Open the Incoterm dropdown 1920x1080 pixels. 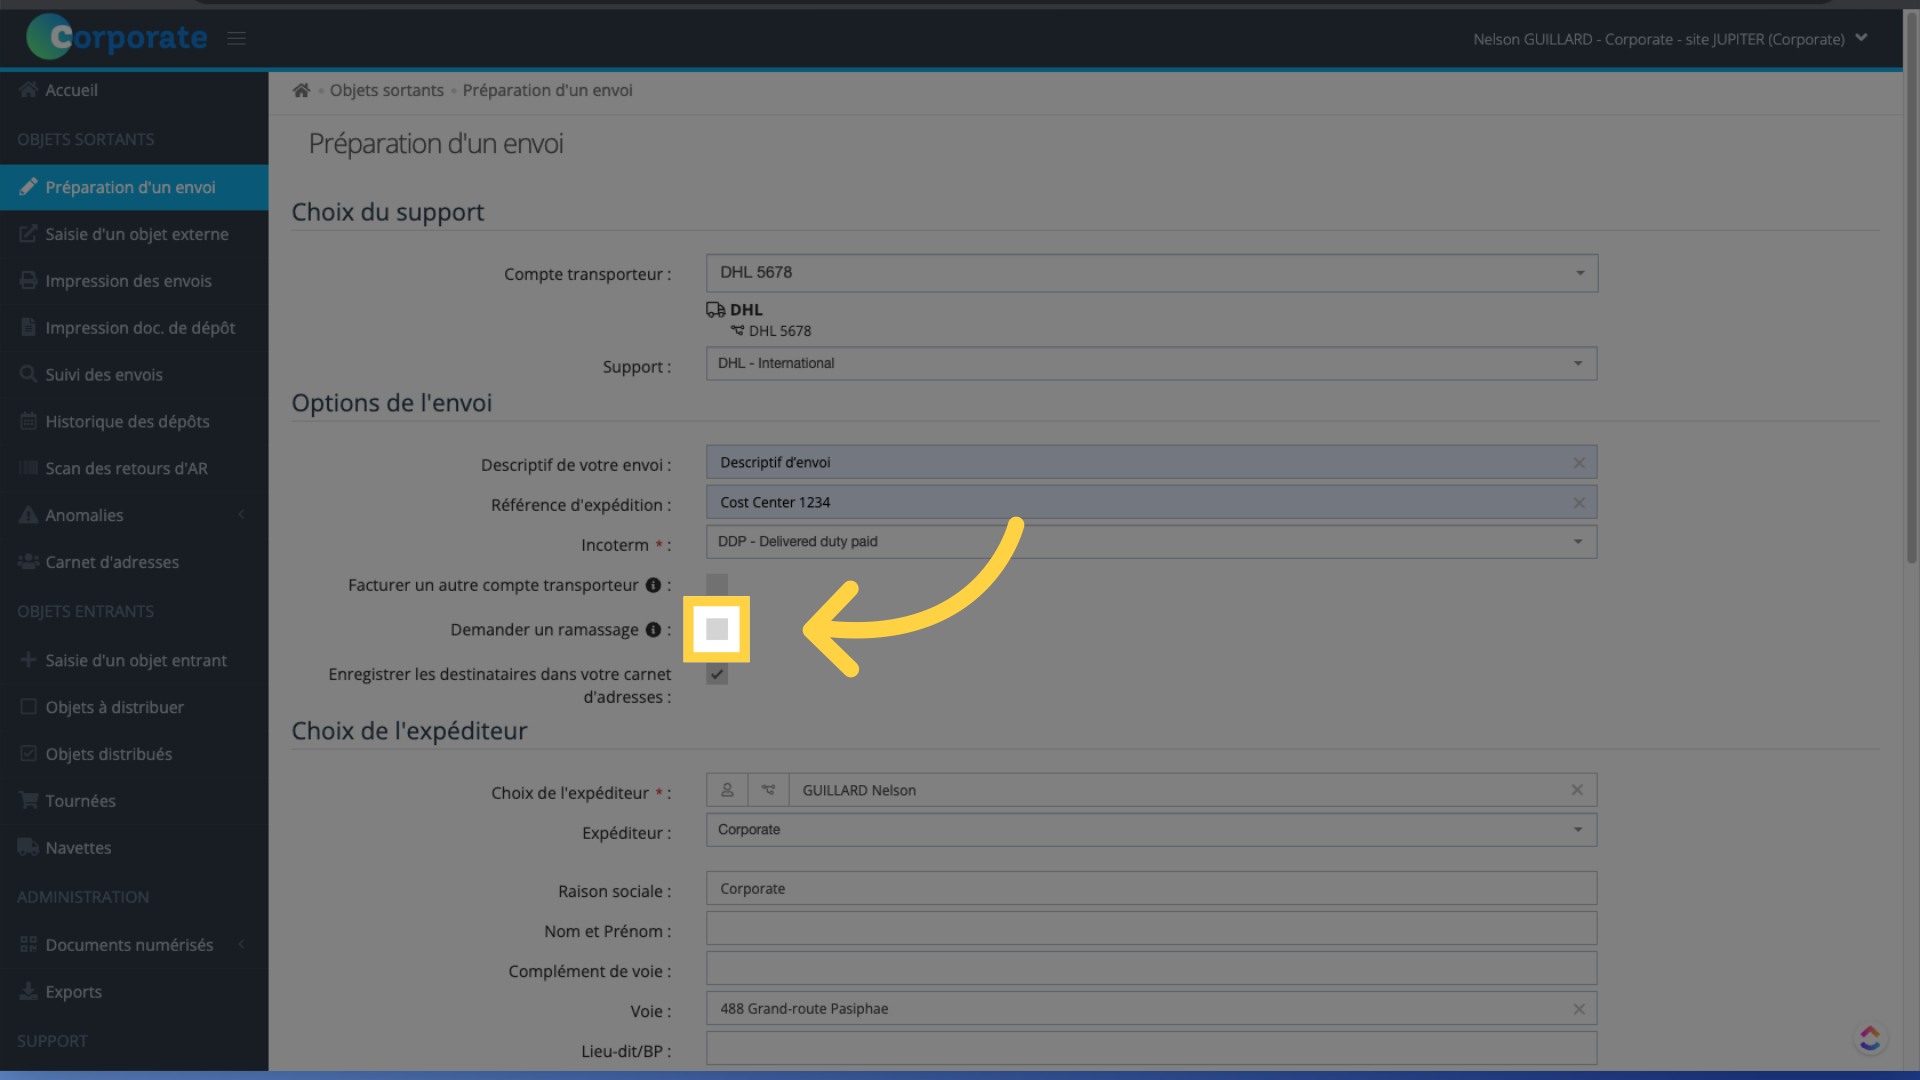[1151, 542]
